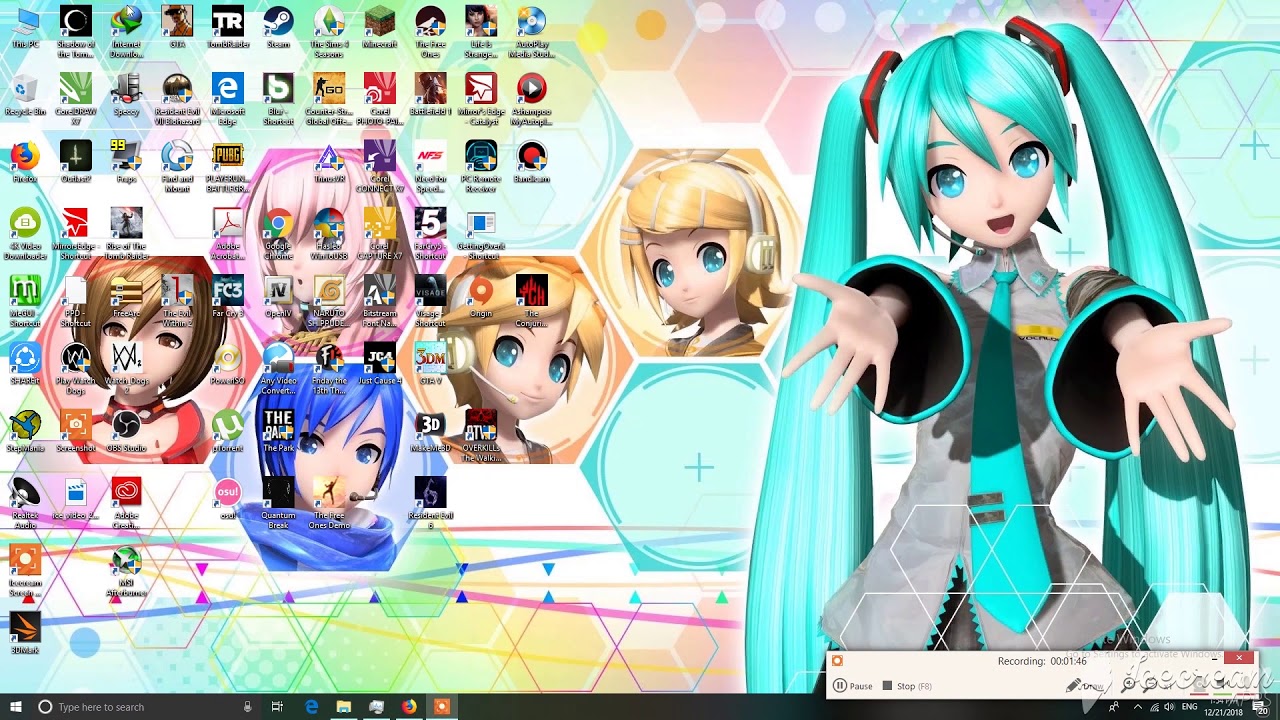Open the StepMania shortcut
This screenshot has width=1280, height=720.
point(25,431)
